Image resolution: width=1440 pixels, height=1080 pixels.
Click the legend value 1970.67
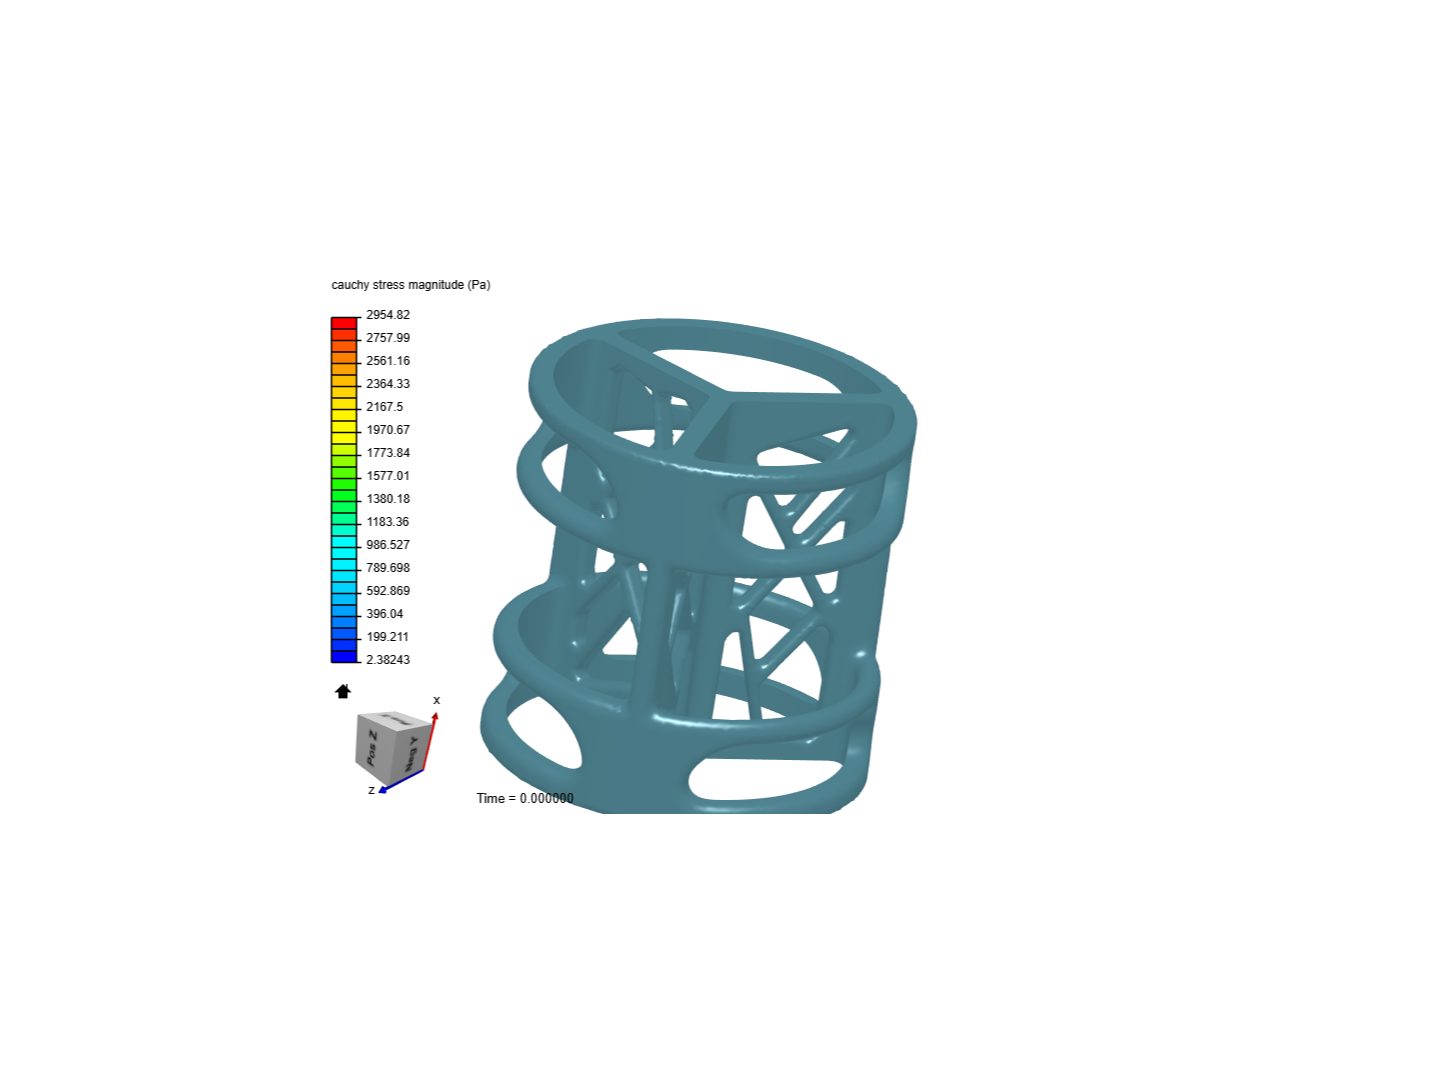388,430
